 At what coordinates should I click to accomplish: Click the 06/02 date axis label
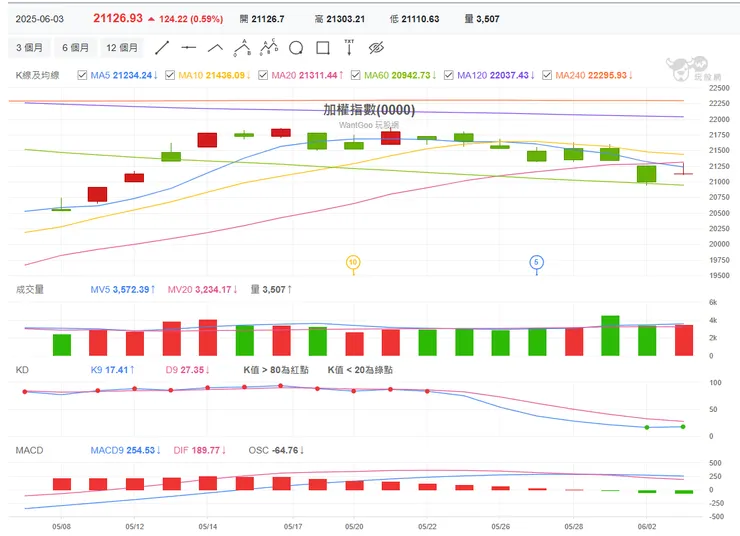[647, 527]
